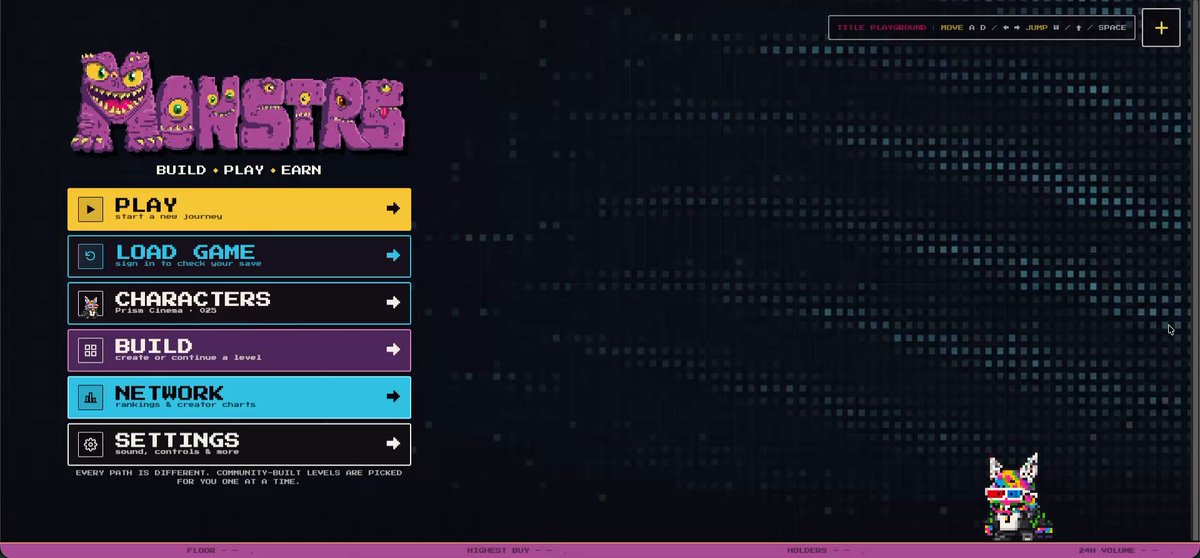Click the play triangle icon in Play row
Screen dimensions: 1200x558
[x=91, y=209]
